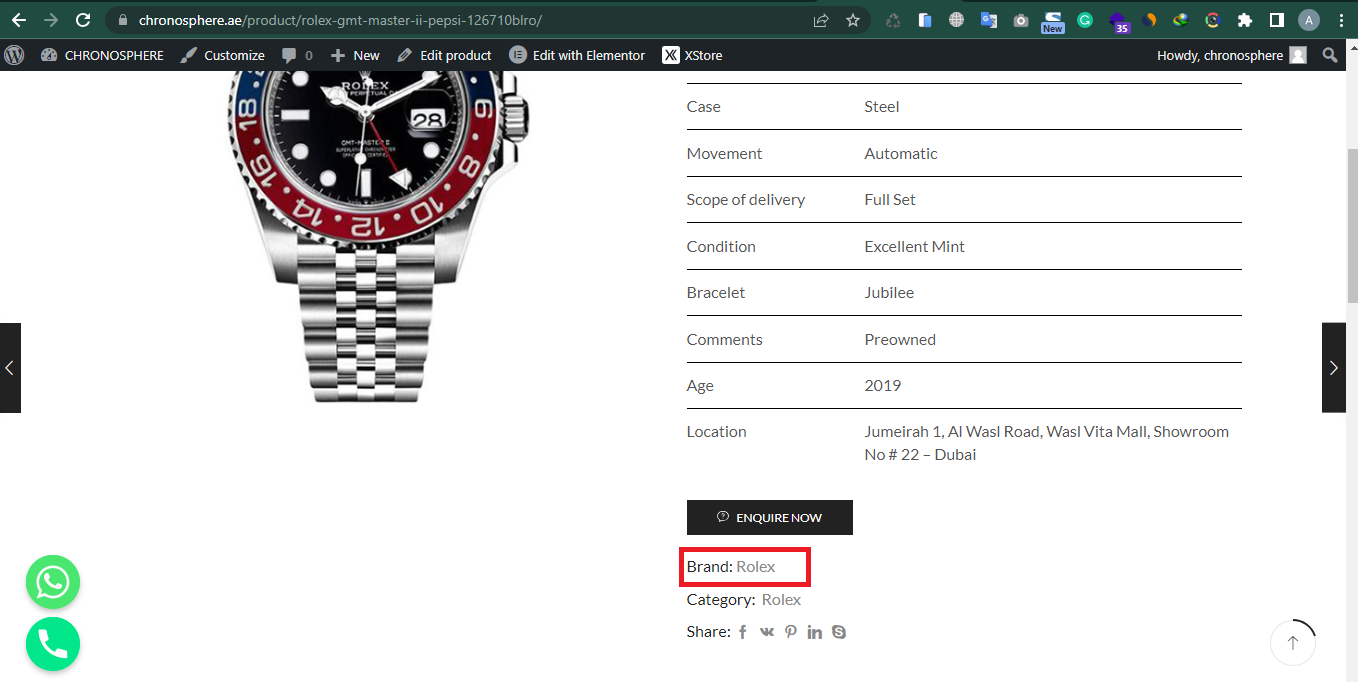Share the product on Pinterest

[791, 632]
